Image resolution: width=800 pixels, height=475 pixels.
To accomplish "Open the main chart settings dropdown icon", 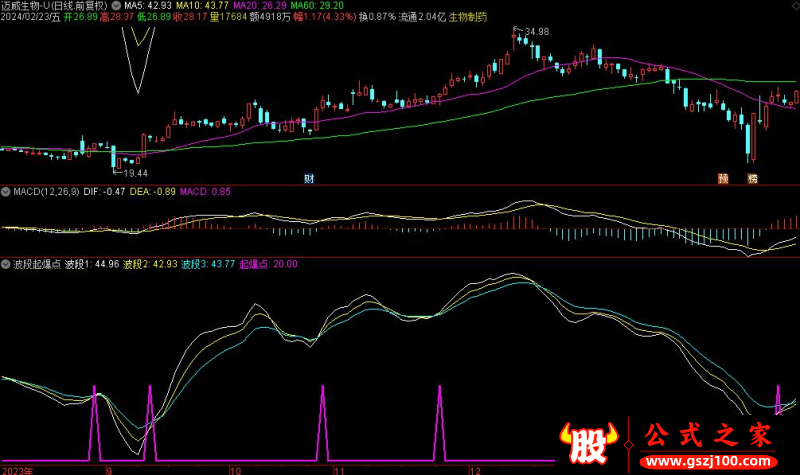I will click(116, 6).
